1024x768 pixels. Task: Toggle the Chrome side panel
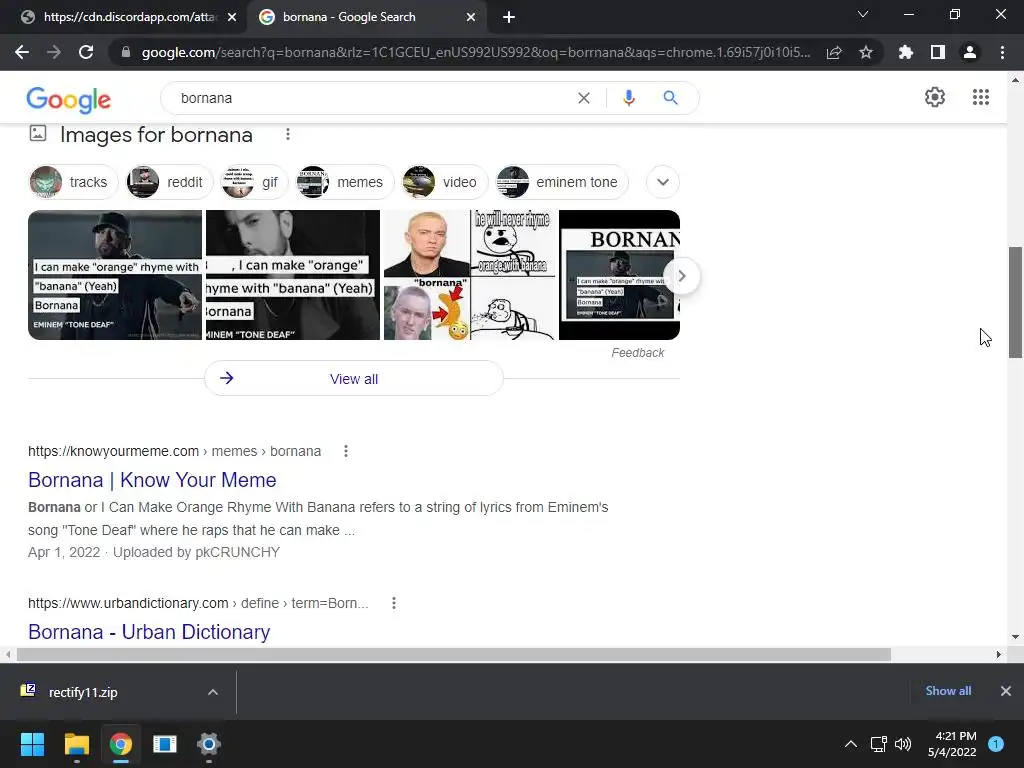[938, 52]
